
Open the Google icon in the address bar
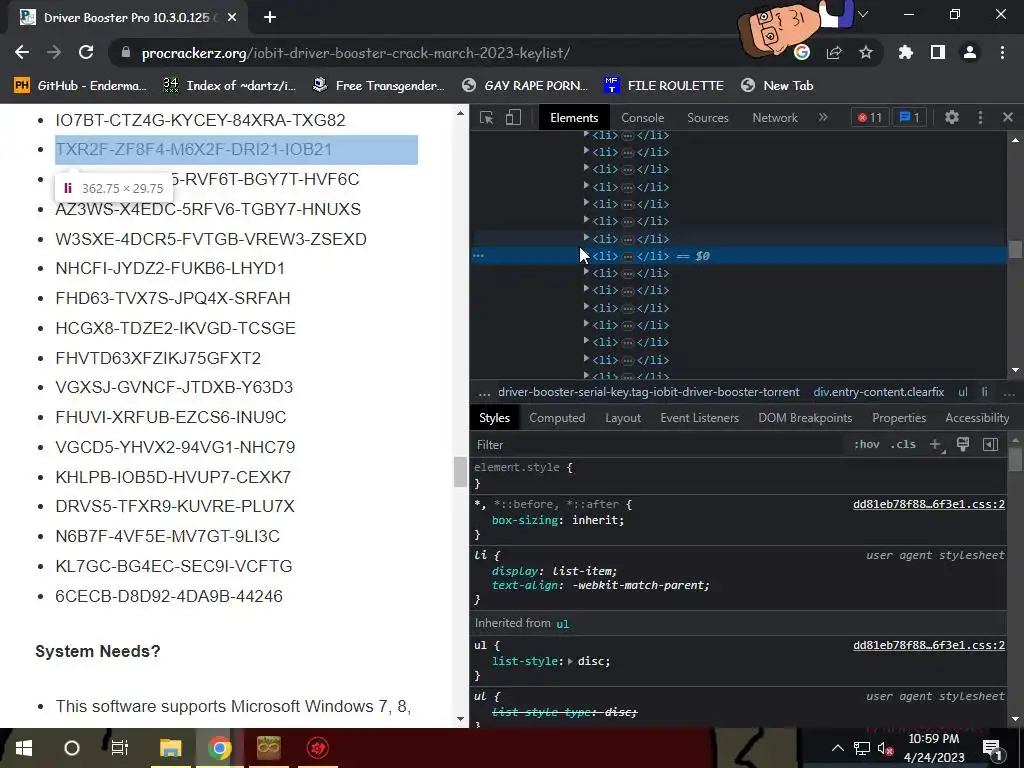coord(802,52)
